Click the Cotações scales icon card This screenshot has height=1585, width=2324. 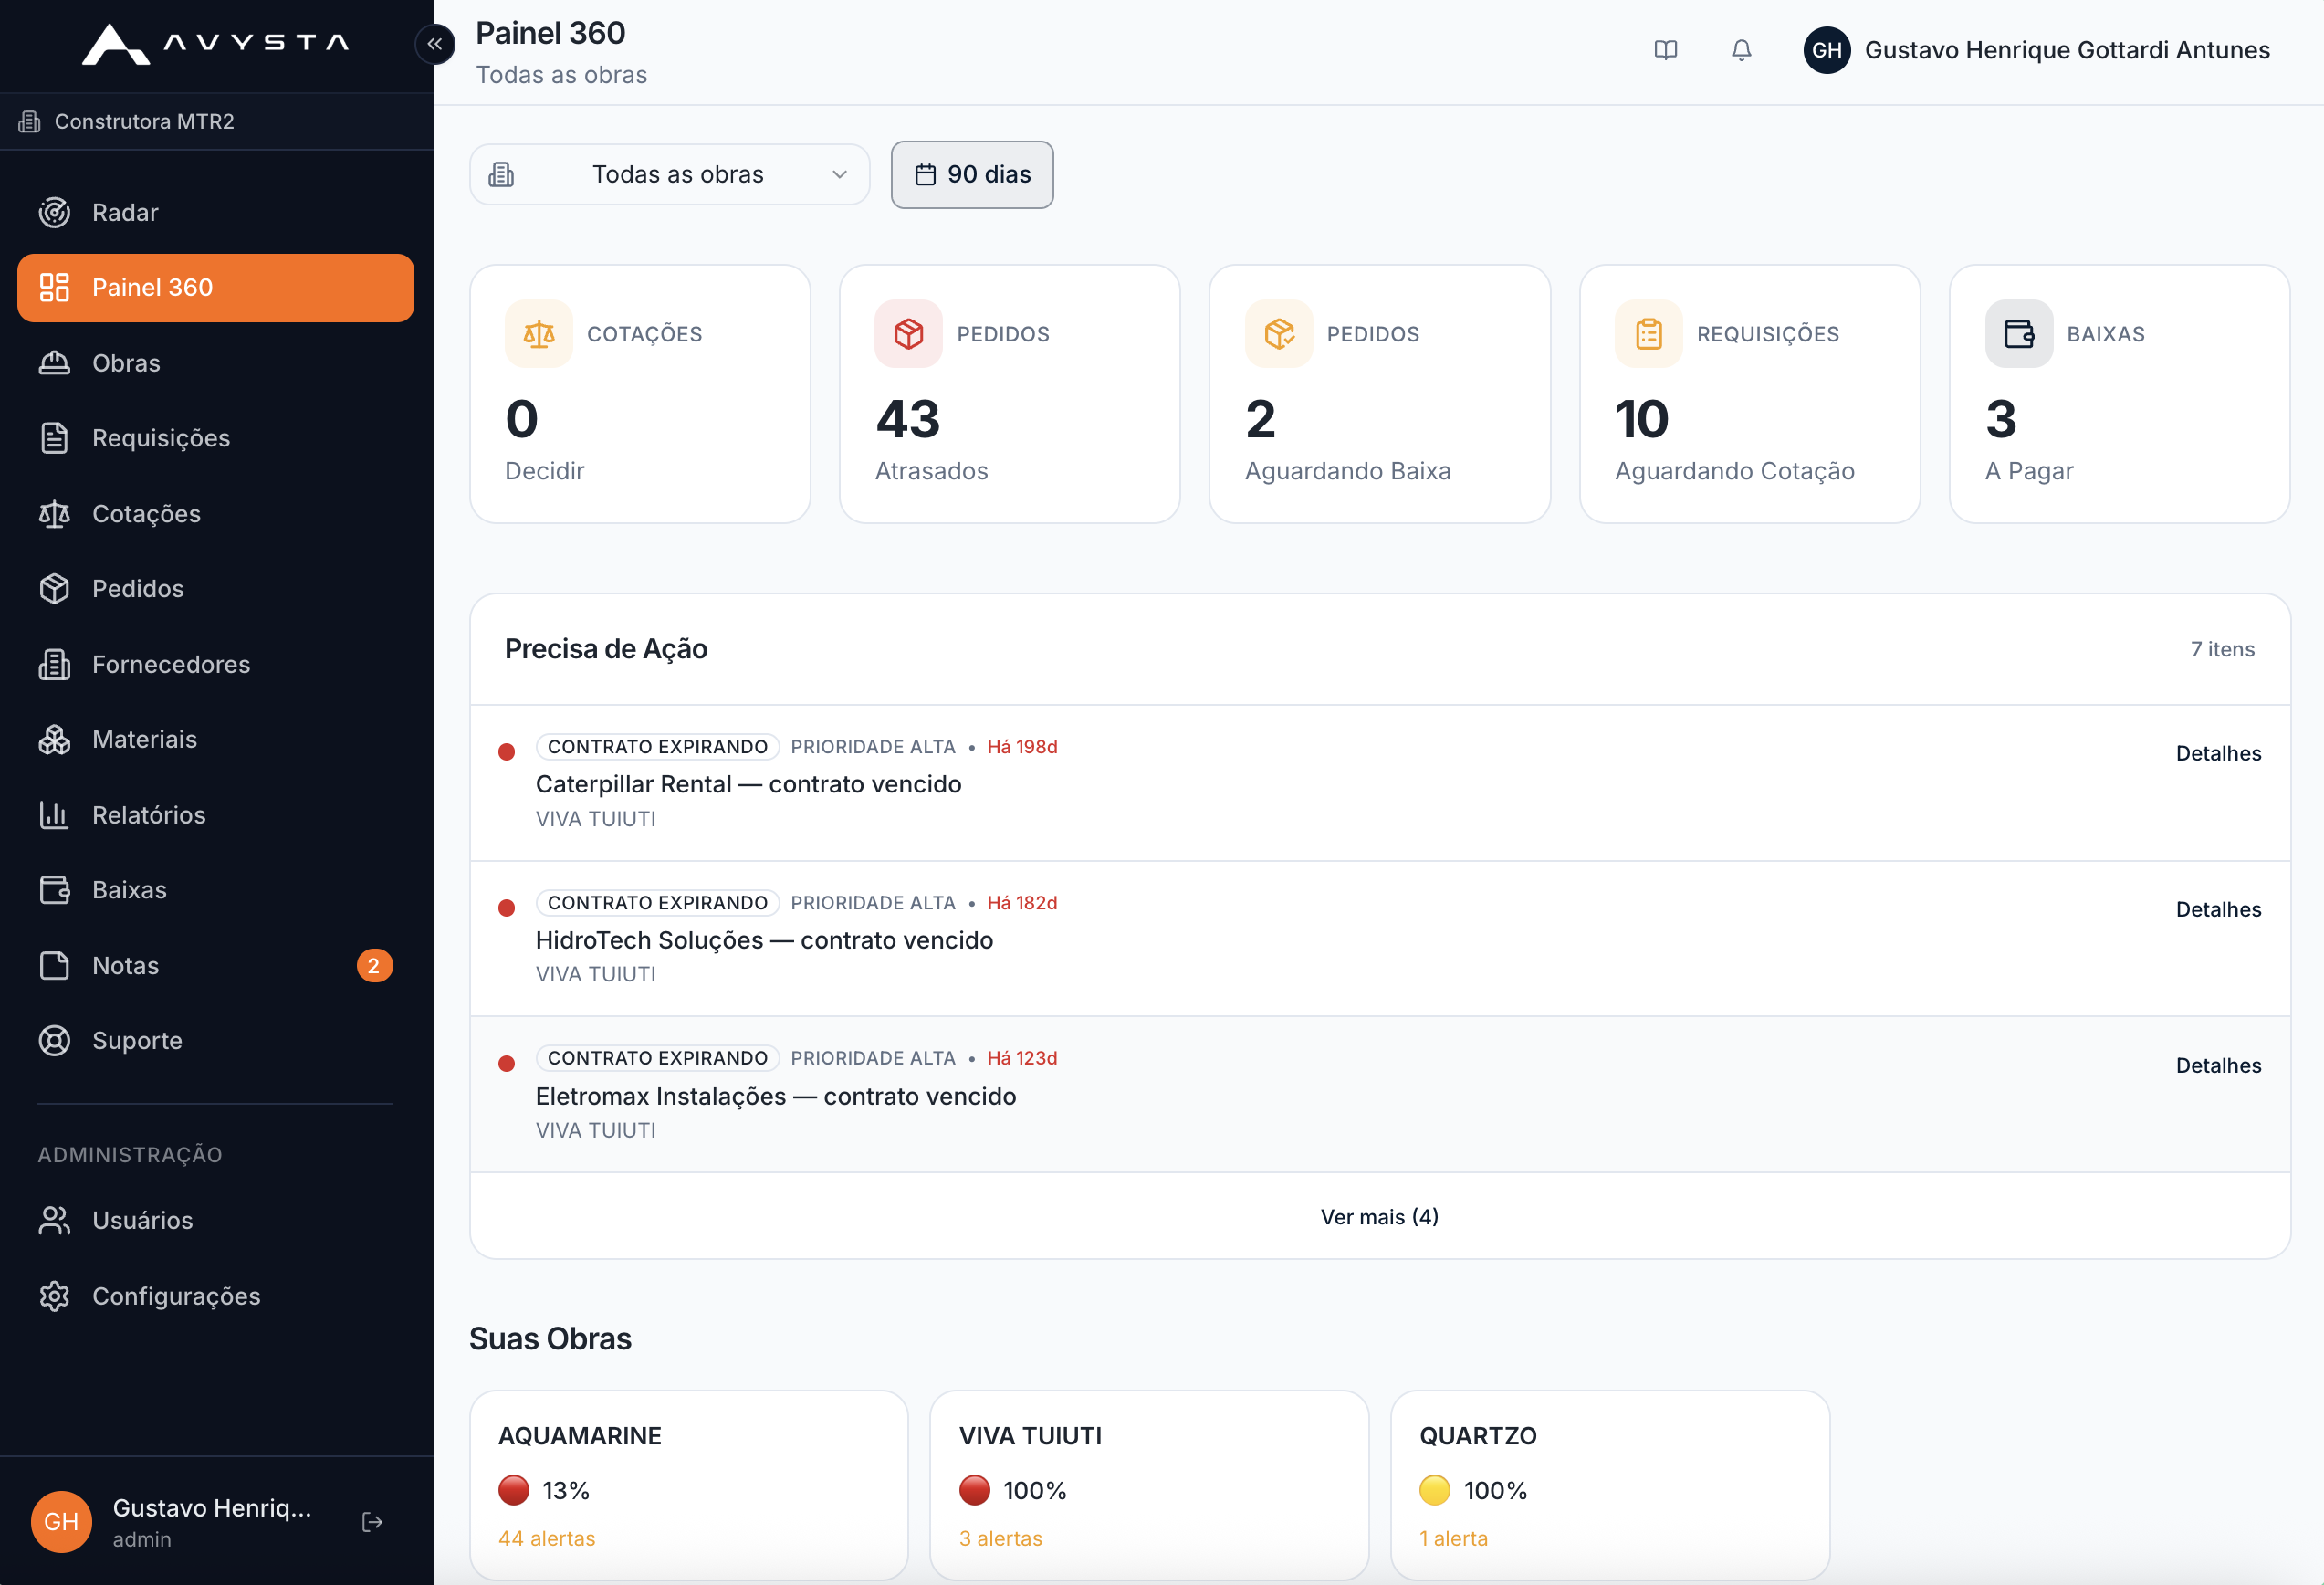tap(539, 334)
